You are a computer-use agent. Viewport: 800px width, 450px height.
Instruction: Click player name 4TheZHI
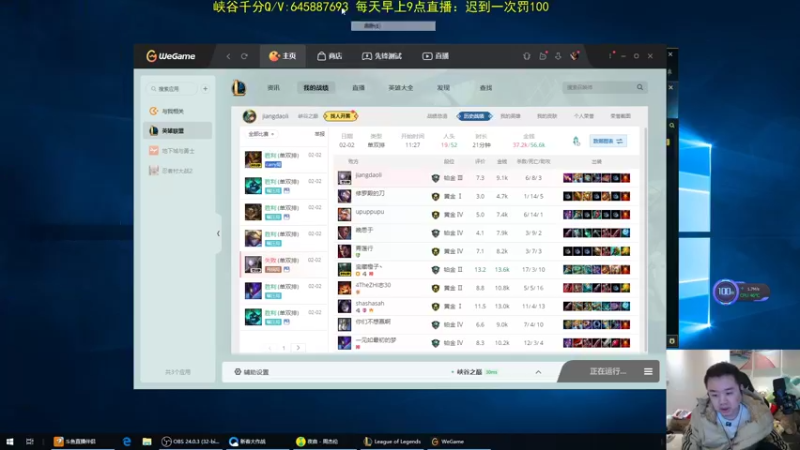click(x=373, y=285)
